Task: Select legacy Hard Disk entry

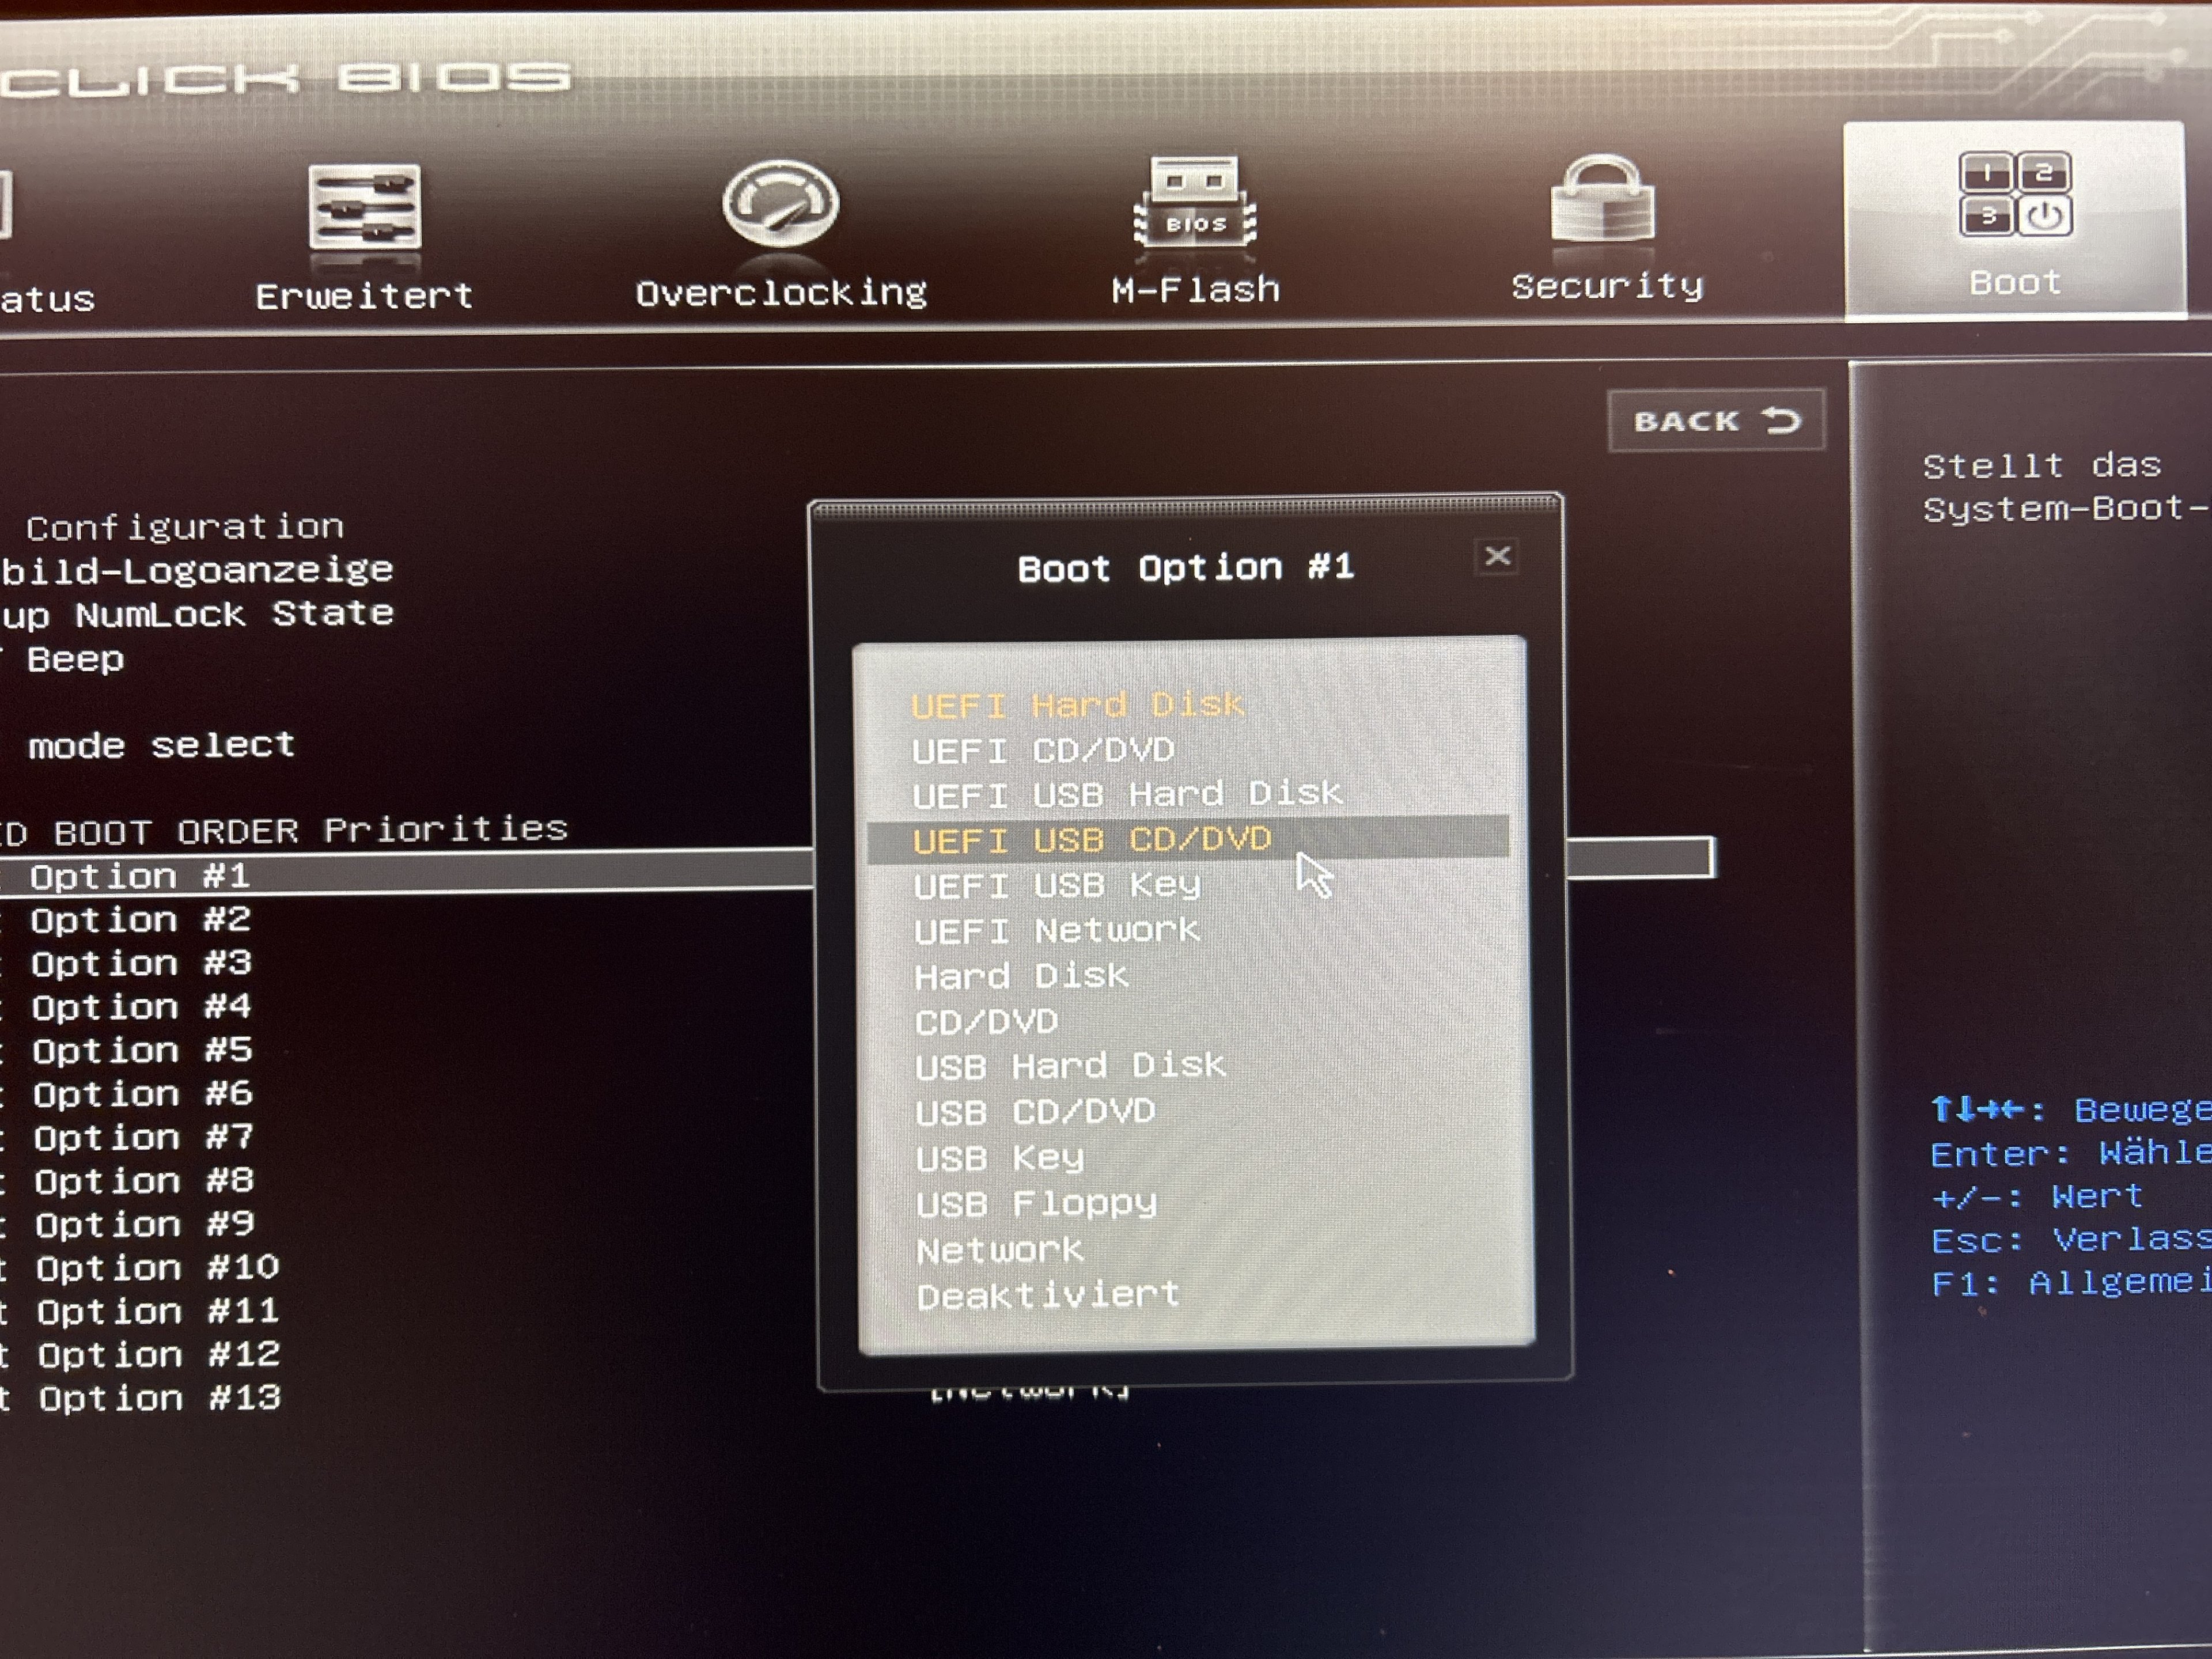Action: [x=1021, y=976]
